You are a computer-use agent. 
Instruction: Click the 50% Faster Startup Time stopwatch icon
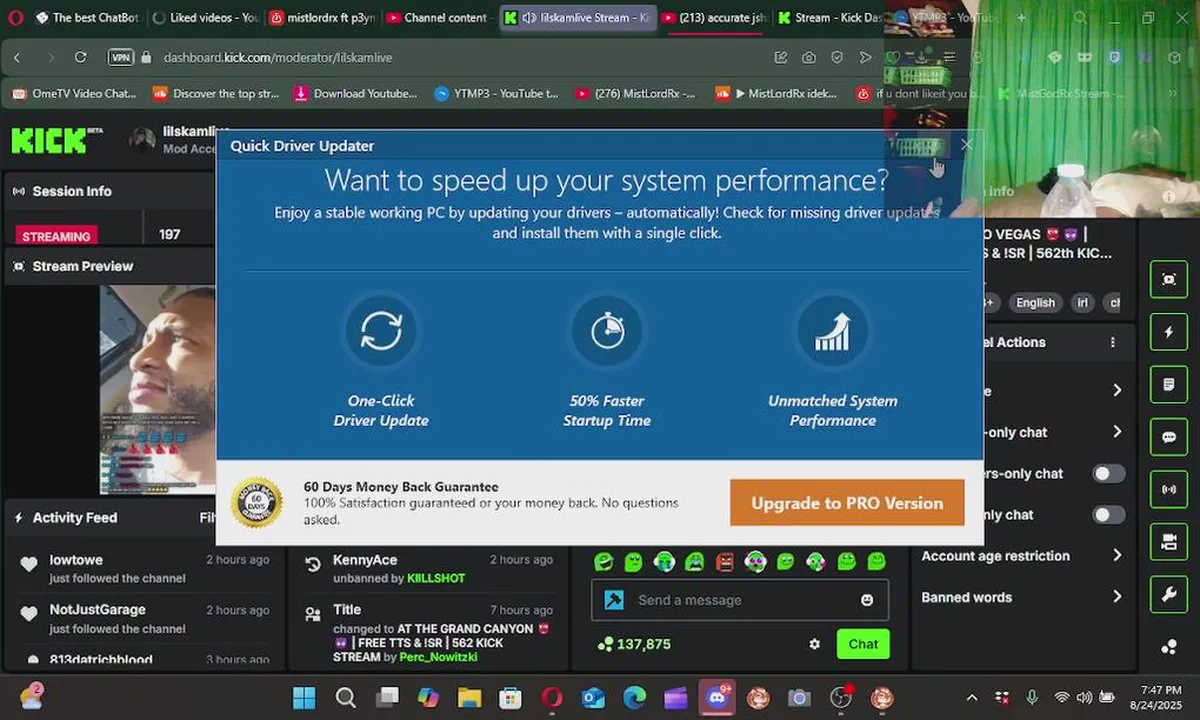click(x=607, y=331)
